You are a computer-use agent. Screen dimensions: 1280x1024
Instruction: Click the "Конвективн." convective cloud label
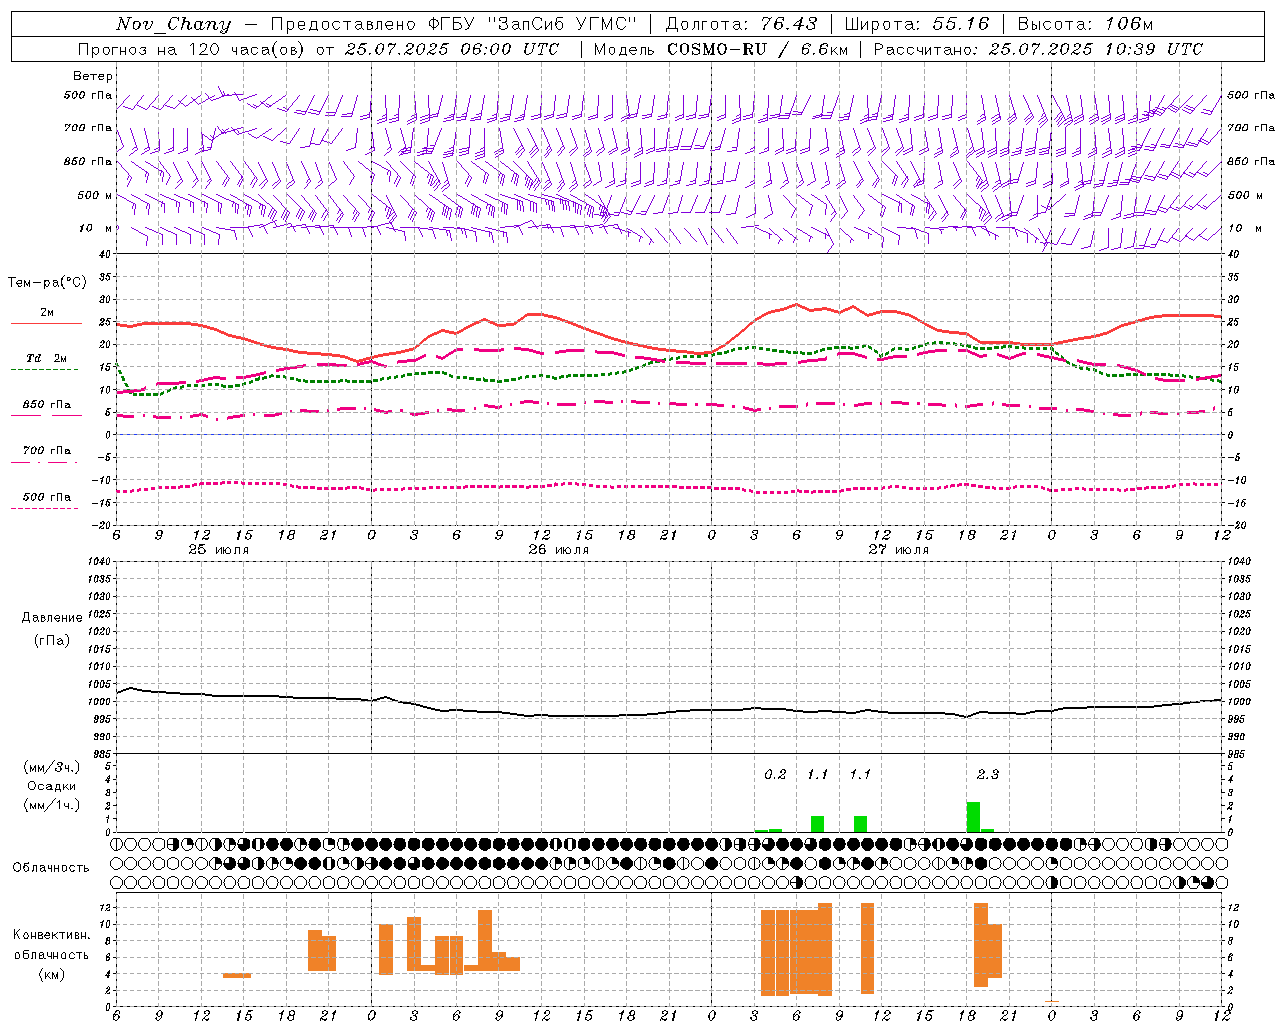tap(52, 935)
